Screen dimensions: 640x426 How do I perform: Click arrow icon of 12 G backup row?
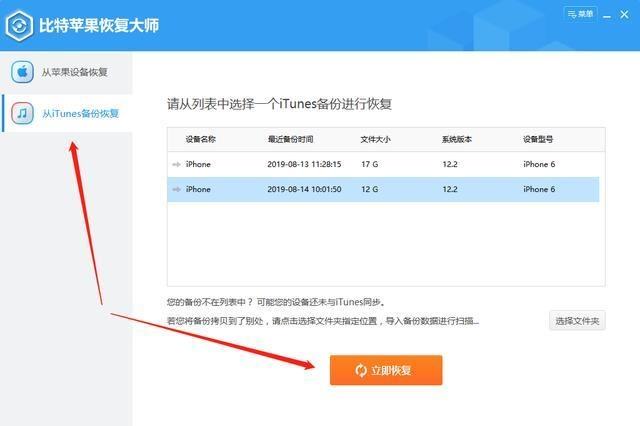(176, 189)
